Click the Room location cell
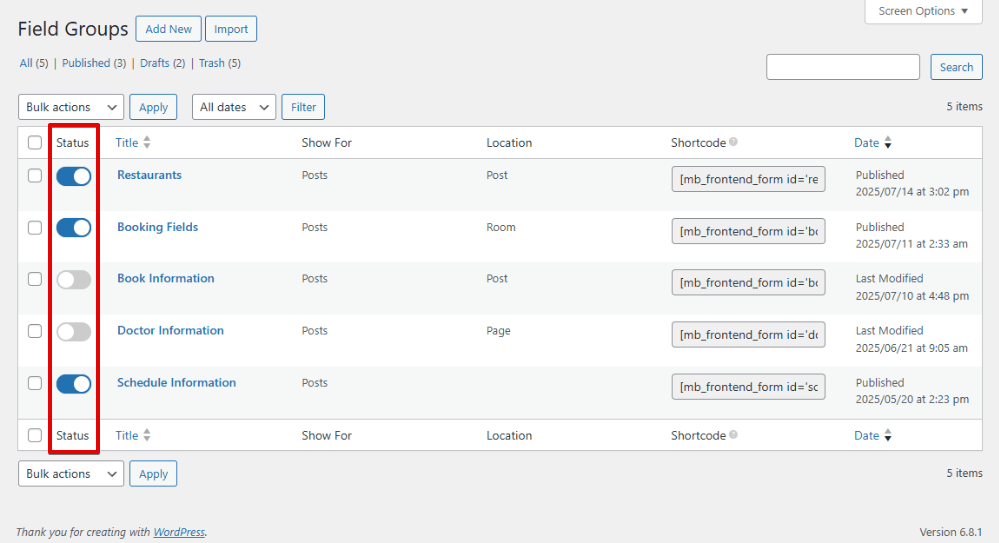The height and width of the screenshot is (543, 999). (x=501, y=227)
